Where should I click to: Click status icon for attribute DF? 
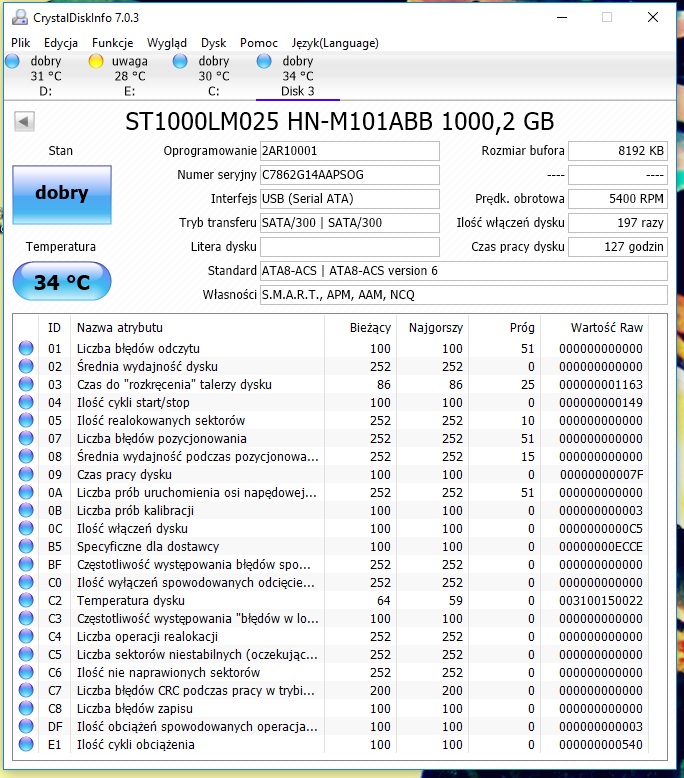26,726
